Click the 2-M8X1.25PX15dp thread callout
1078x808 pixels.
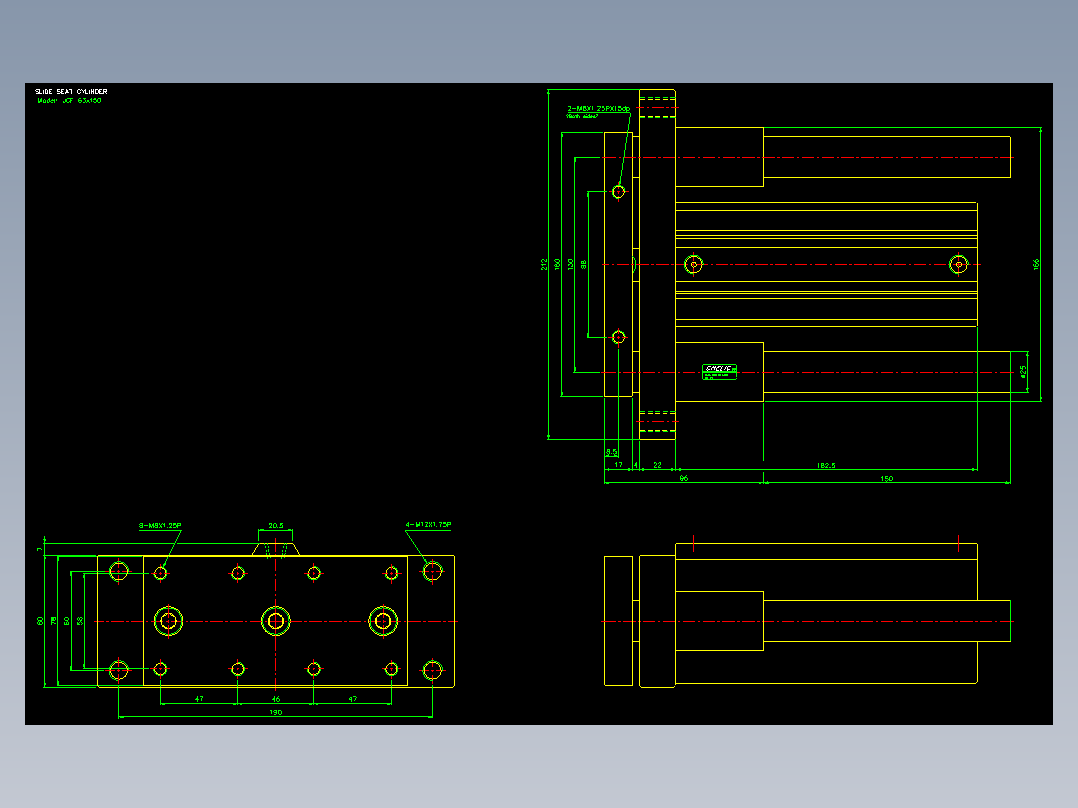(x=598, y=109)
